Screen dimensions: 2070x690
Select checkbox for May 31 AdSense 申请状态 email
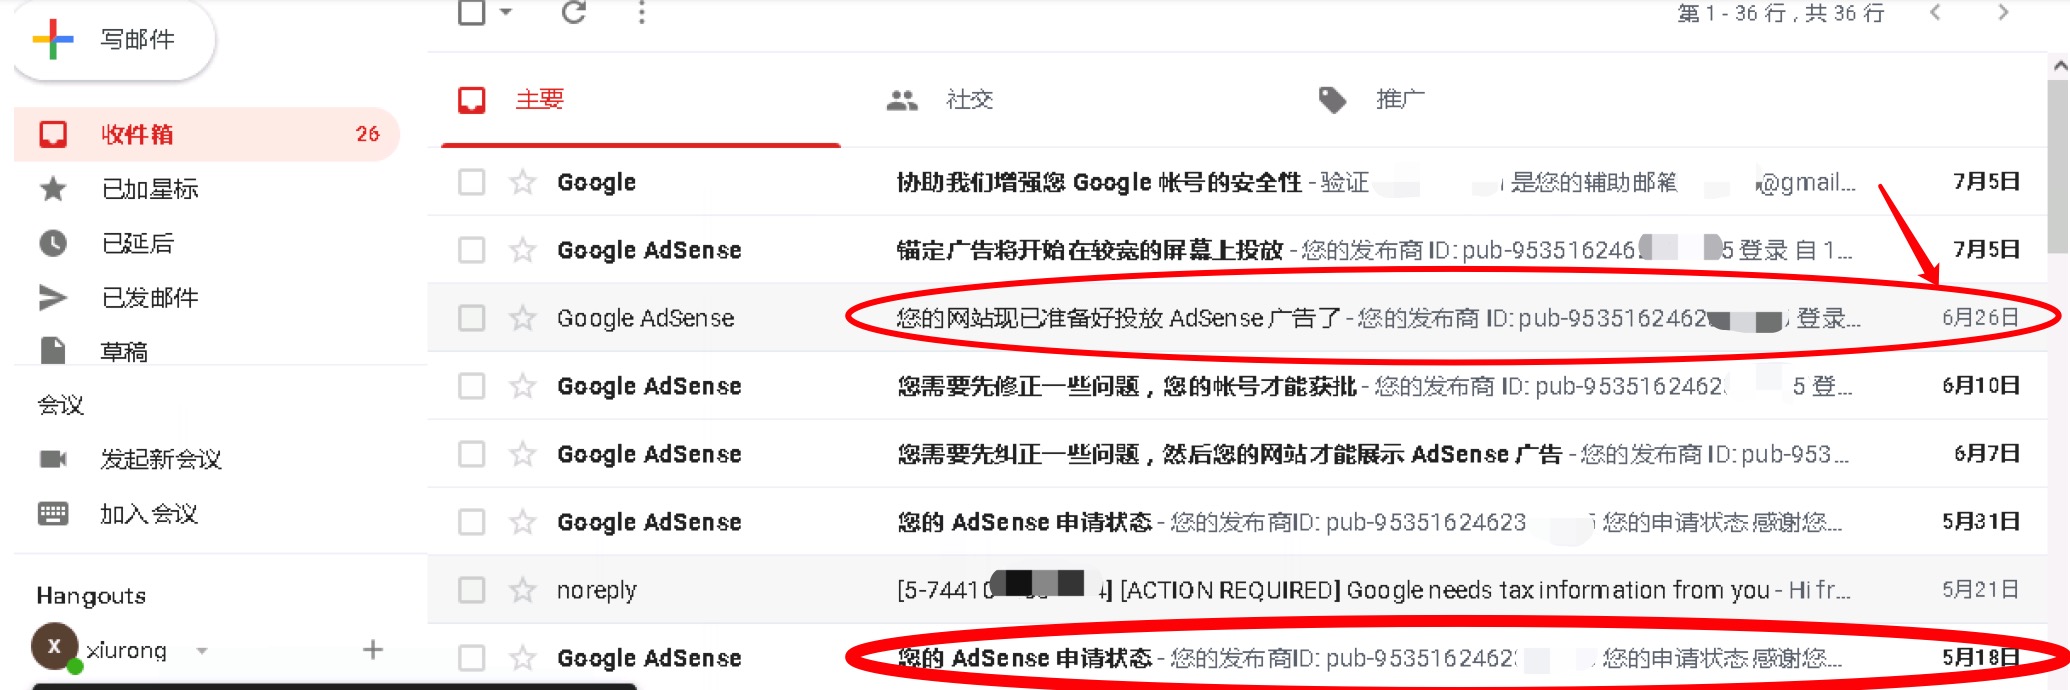pyautogui.click(x=472, y=522)
